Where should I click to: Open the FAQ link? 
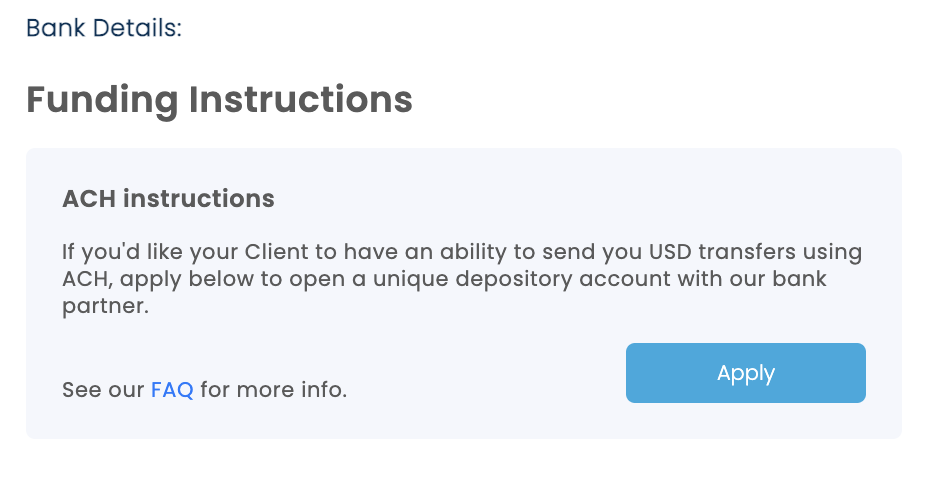click(172, 389)
